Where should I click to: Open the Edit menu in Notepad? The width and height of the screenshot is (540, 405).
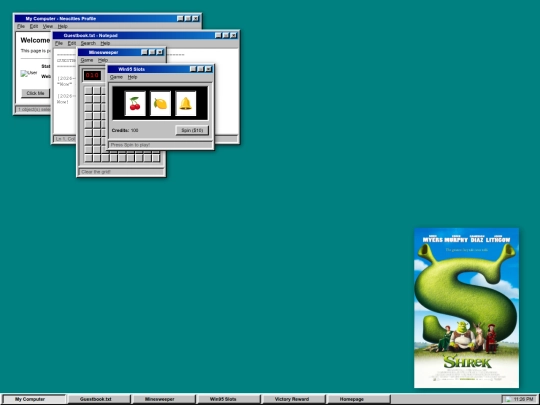point(72,43)
